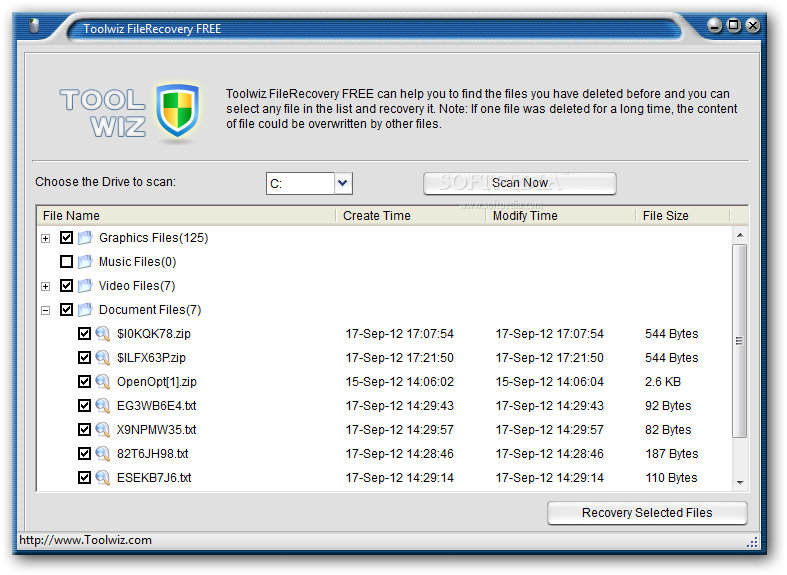Click the Toolwiz shield logo
The height and width of the screenshot is (575, 787).
pyautogui.click(x=177, y=111)
